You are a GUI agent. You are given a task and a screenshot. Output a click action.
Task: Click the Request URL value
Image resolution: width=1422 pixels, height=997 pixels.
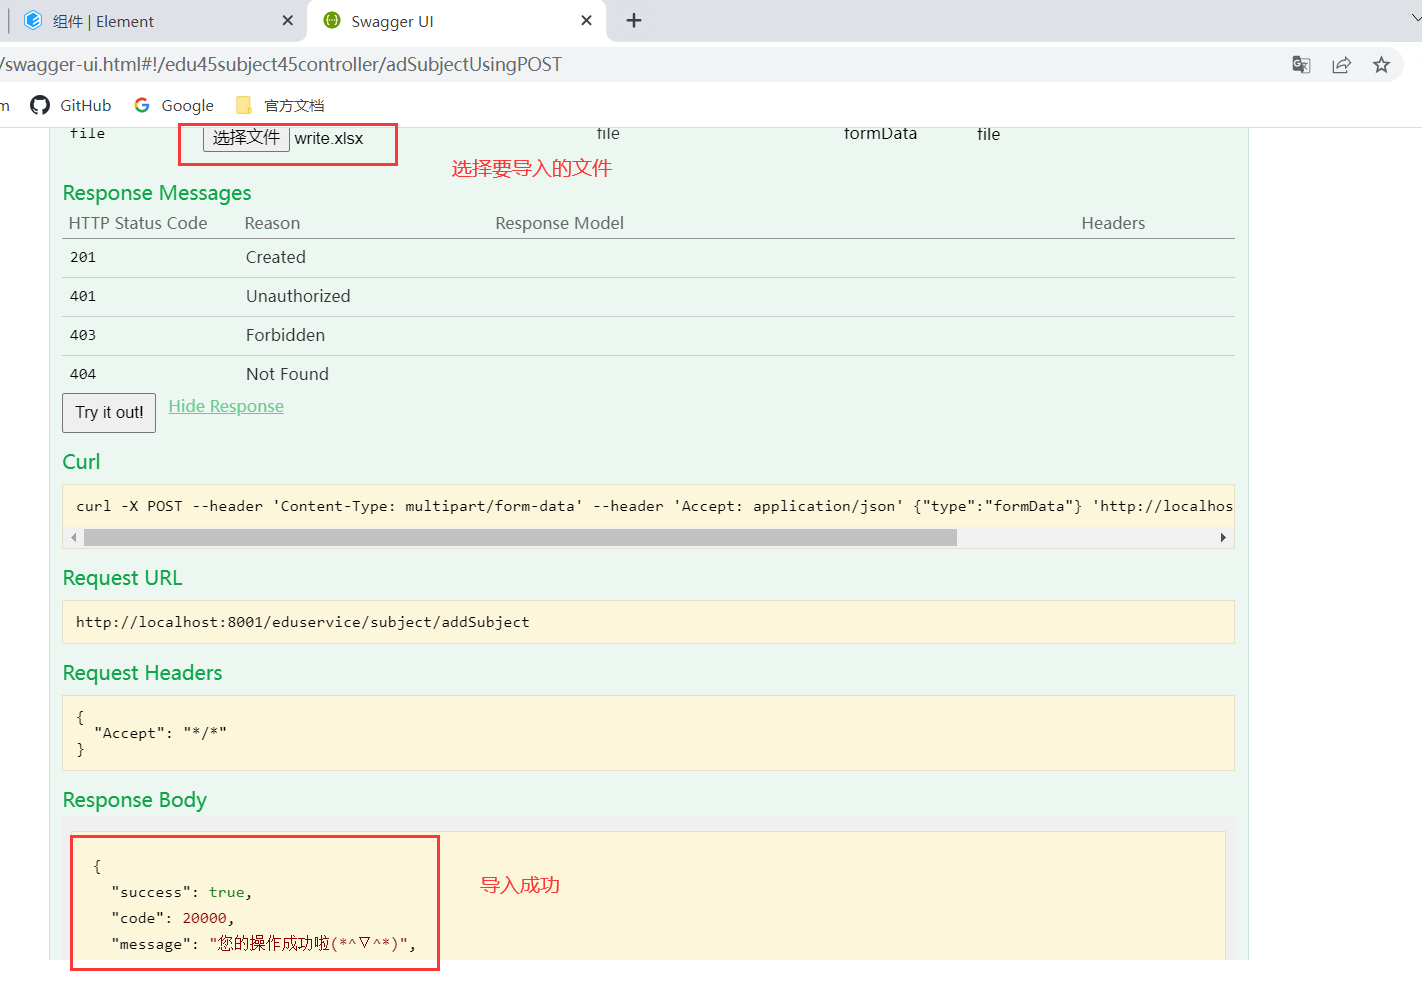[x=303, y=622]
